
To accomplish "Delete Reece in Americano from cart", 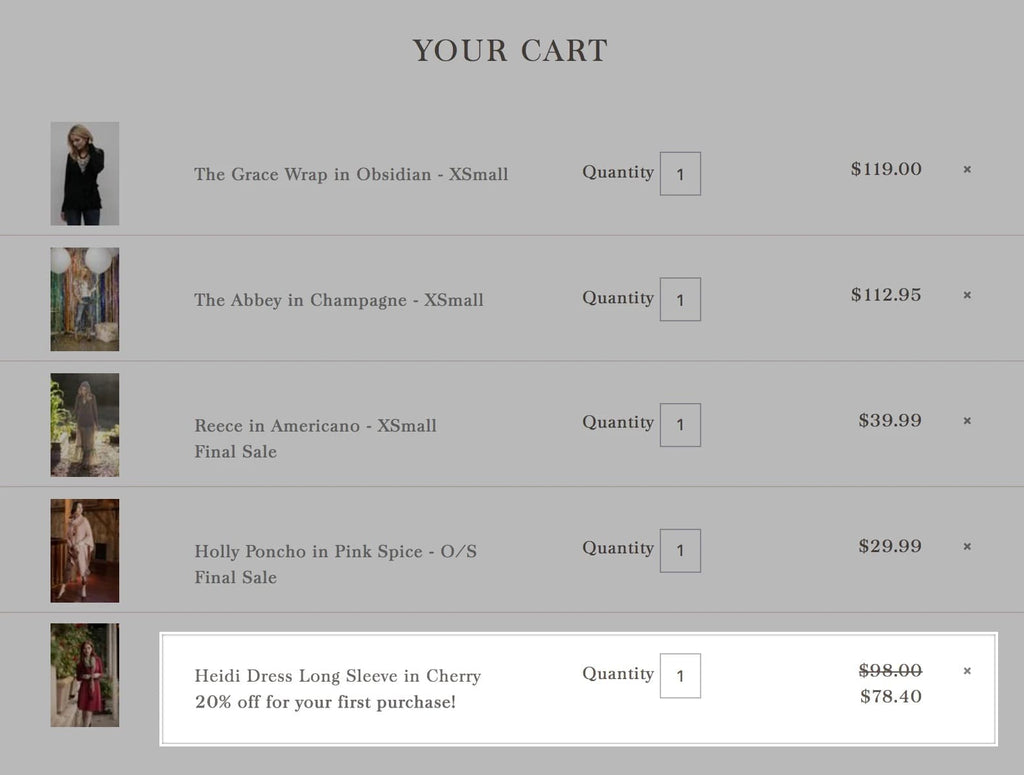I will [967, 421].
